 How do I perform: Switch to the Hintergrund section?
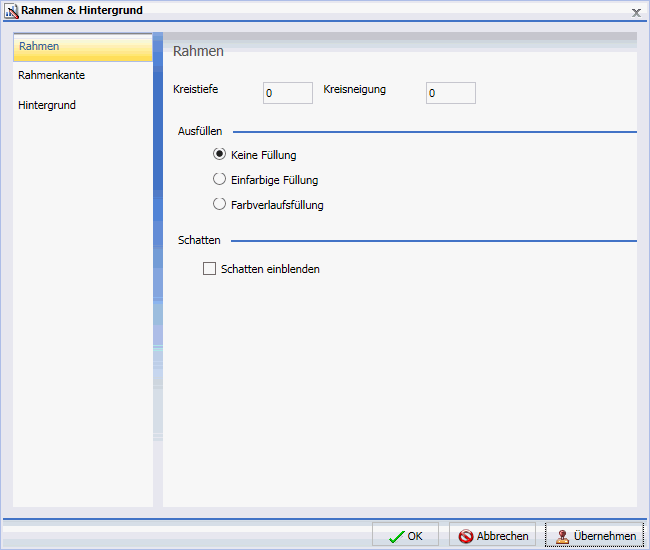click(47, 105)
